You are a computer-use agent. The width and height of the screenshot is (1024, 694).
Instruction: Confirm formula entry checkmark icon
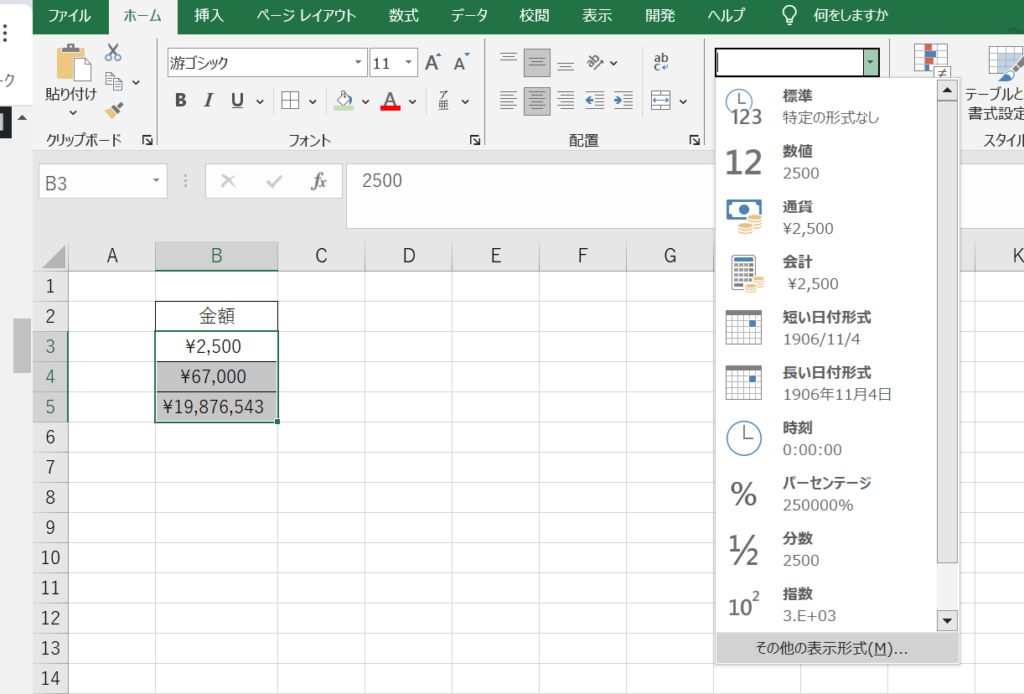pos(274,181)
